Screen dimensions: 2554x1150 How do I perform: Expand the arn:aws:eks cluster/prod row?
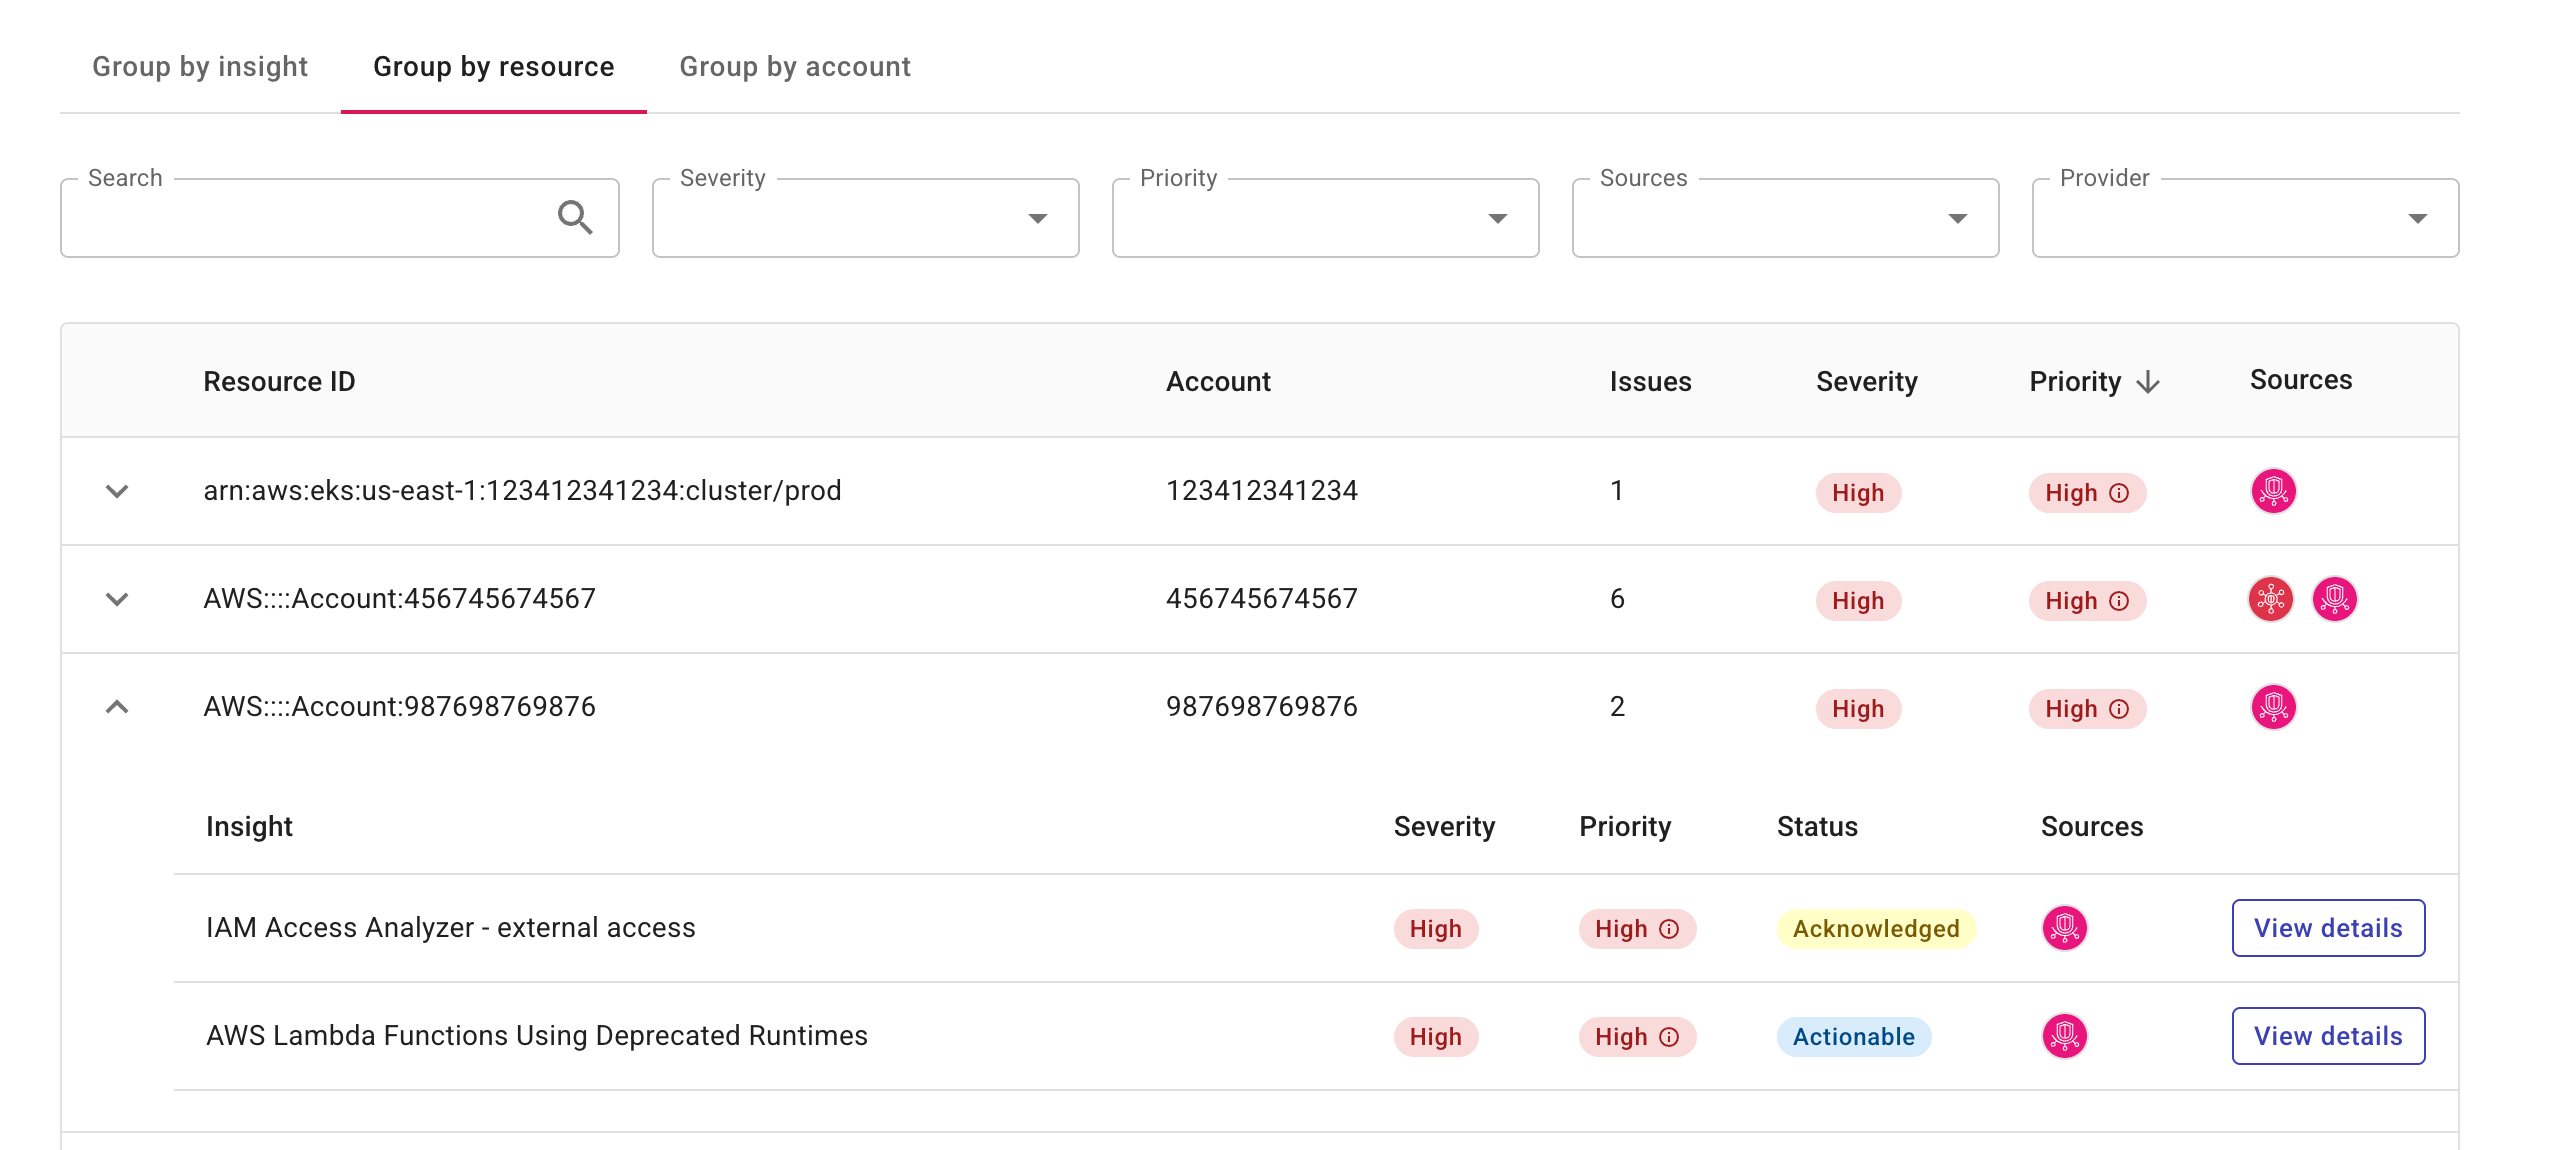click(x=118, y=491)
